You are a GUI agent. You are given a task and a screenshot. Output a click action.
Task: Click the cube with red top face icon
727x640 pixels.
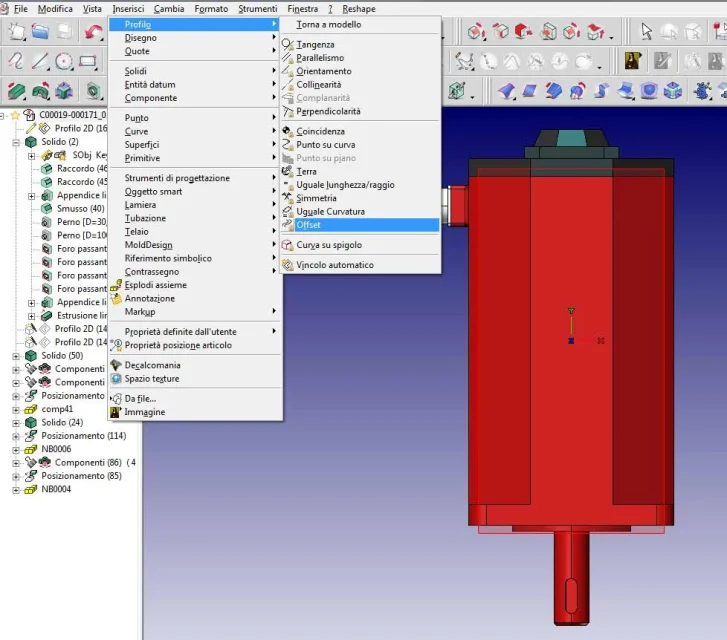[596, 32]
